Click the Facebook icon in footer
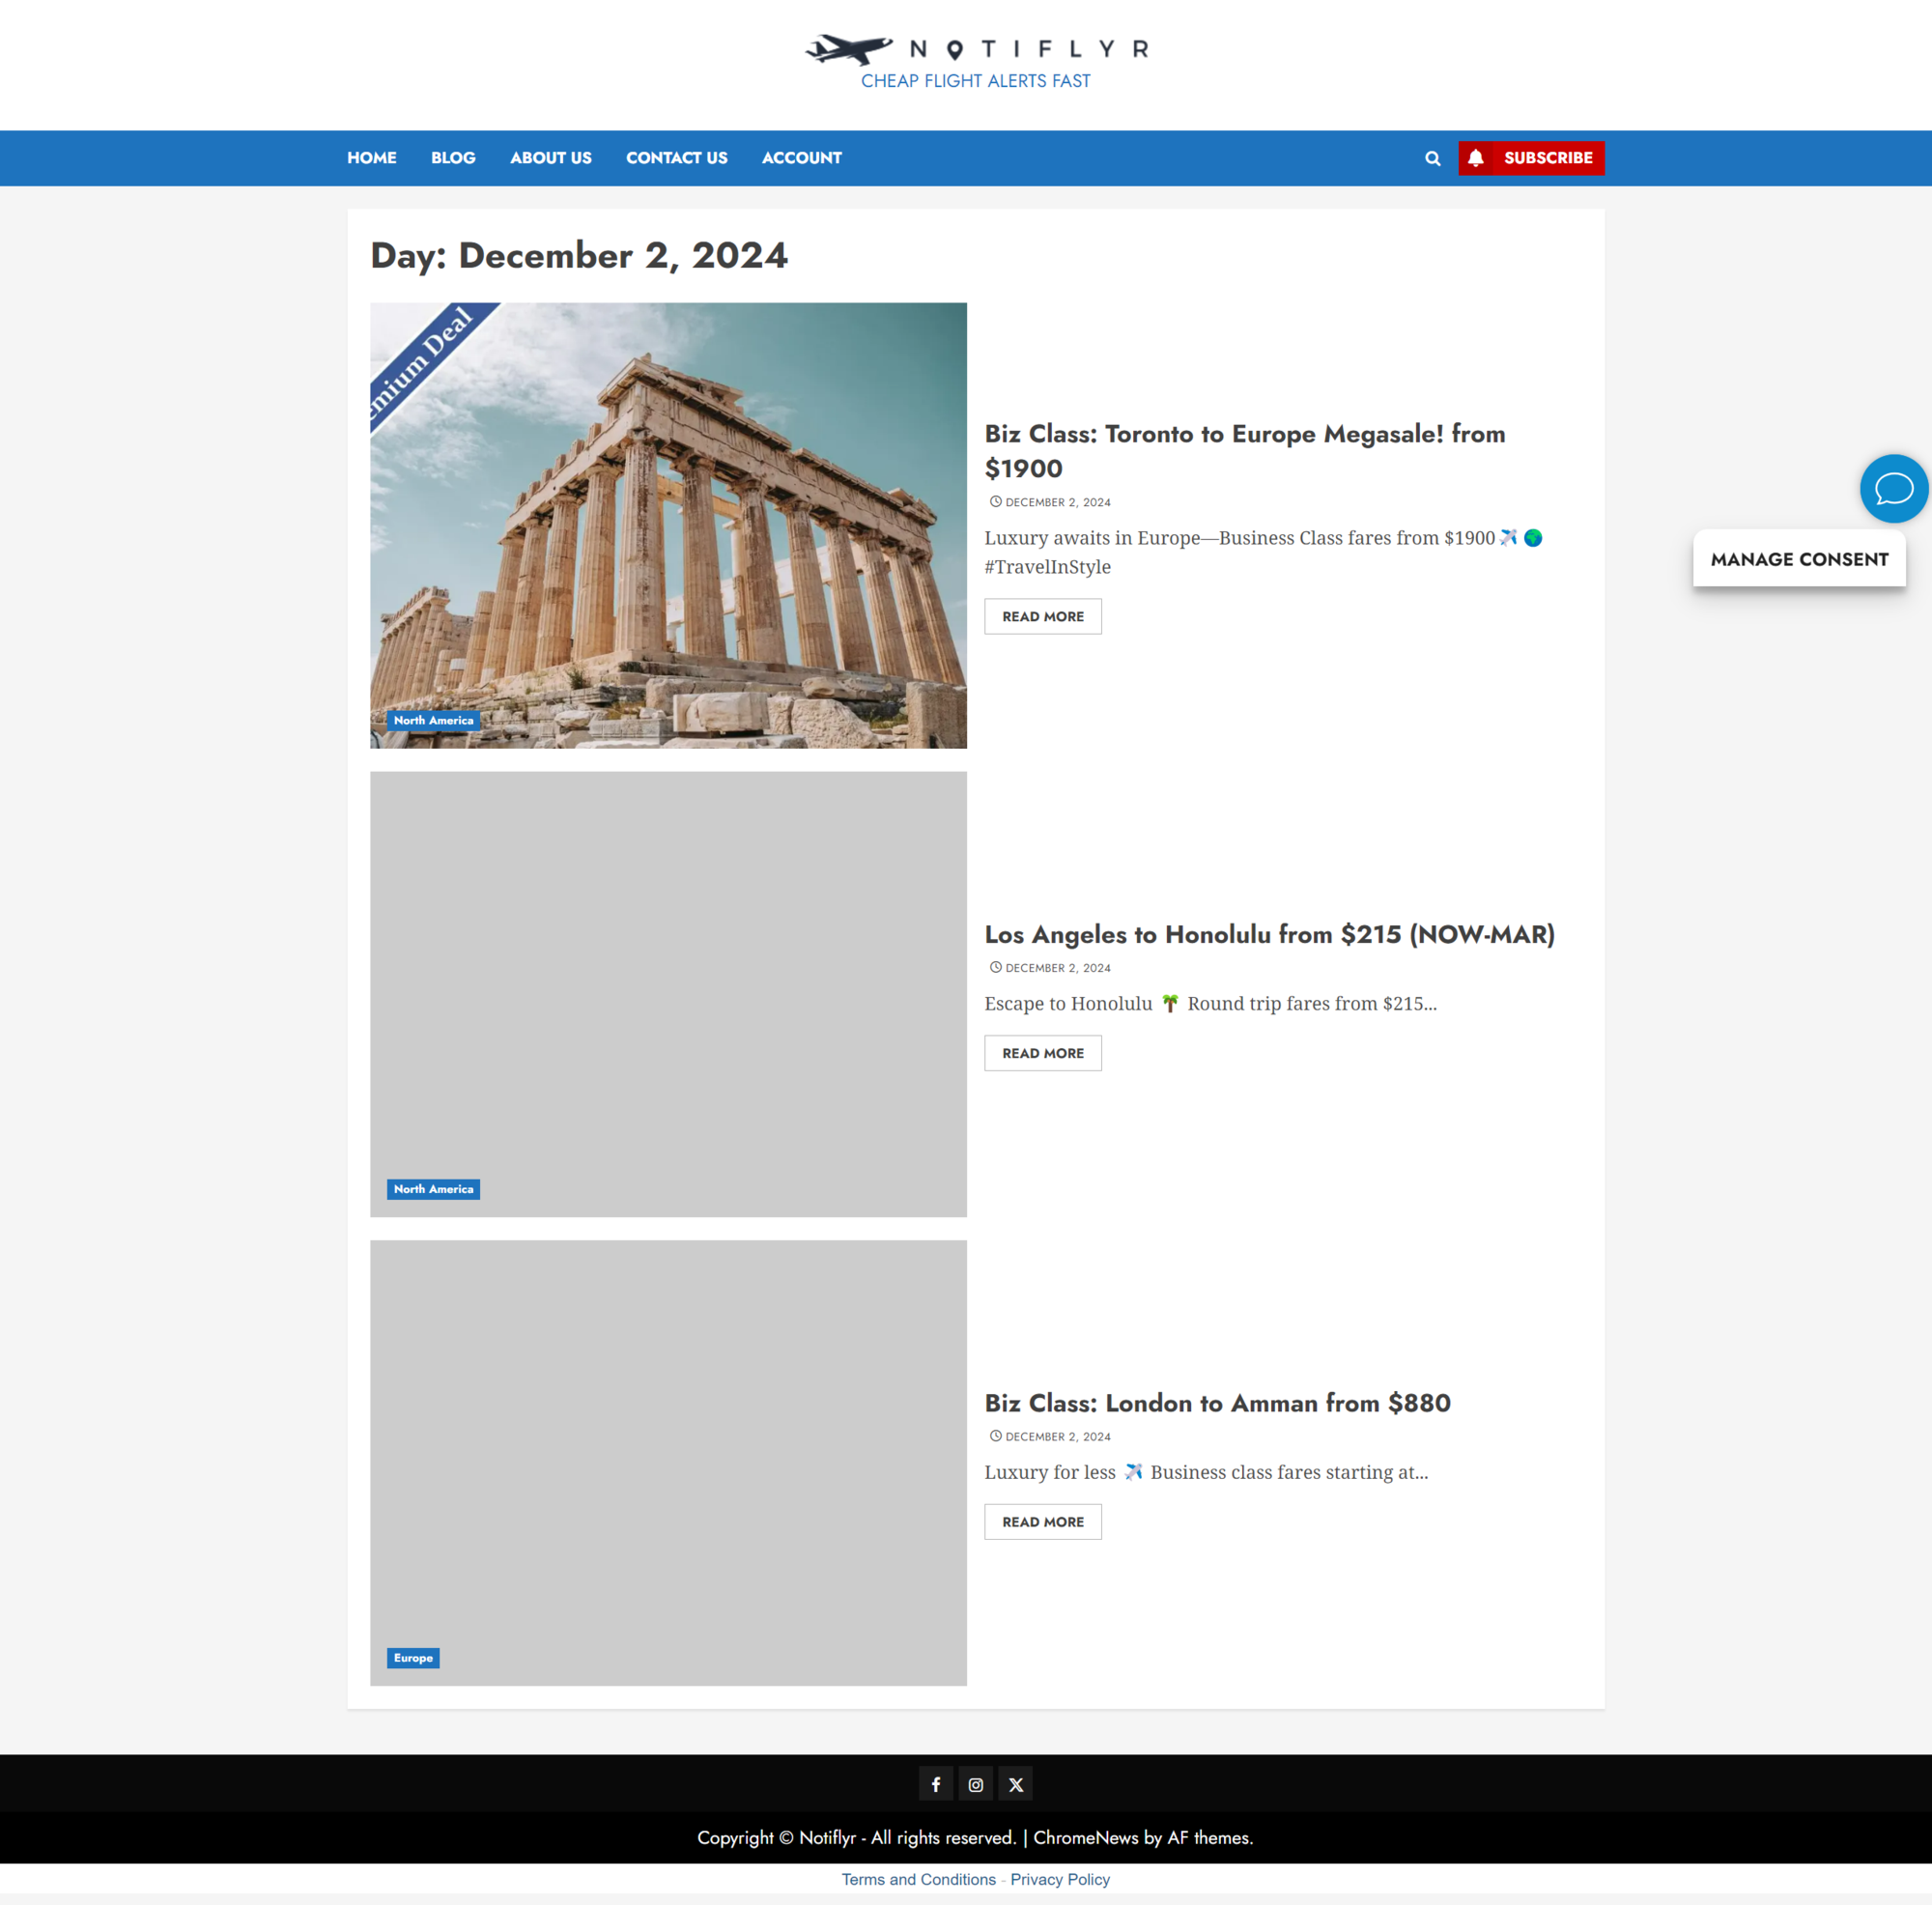 935,1784
